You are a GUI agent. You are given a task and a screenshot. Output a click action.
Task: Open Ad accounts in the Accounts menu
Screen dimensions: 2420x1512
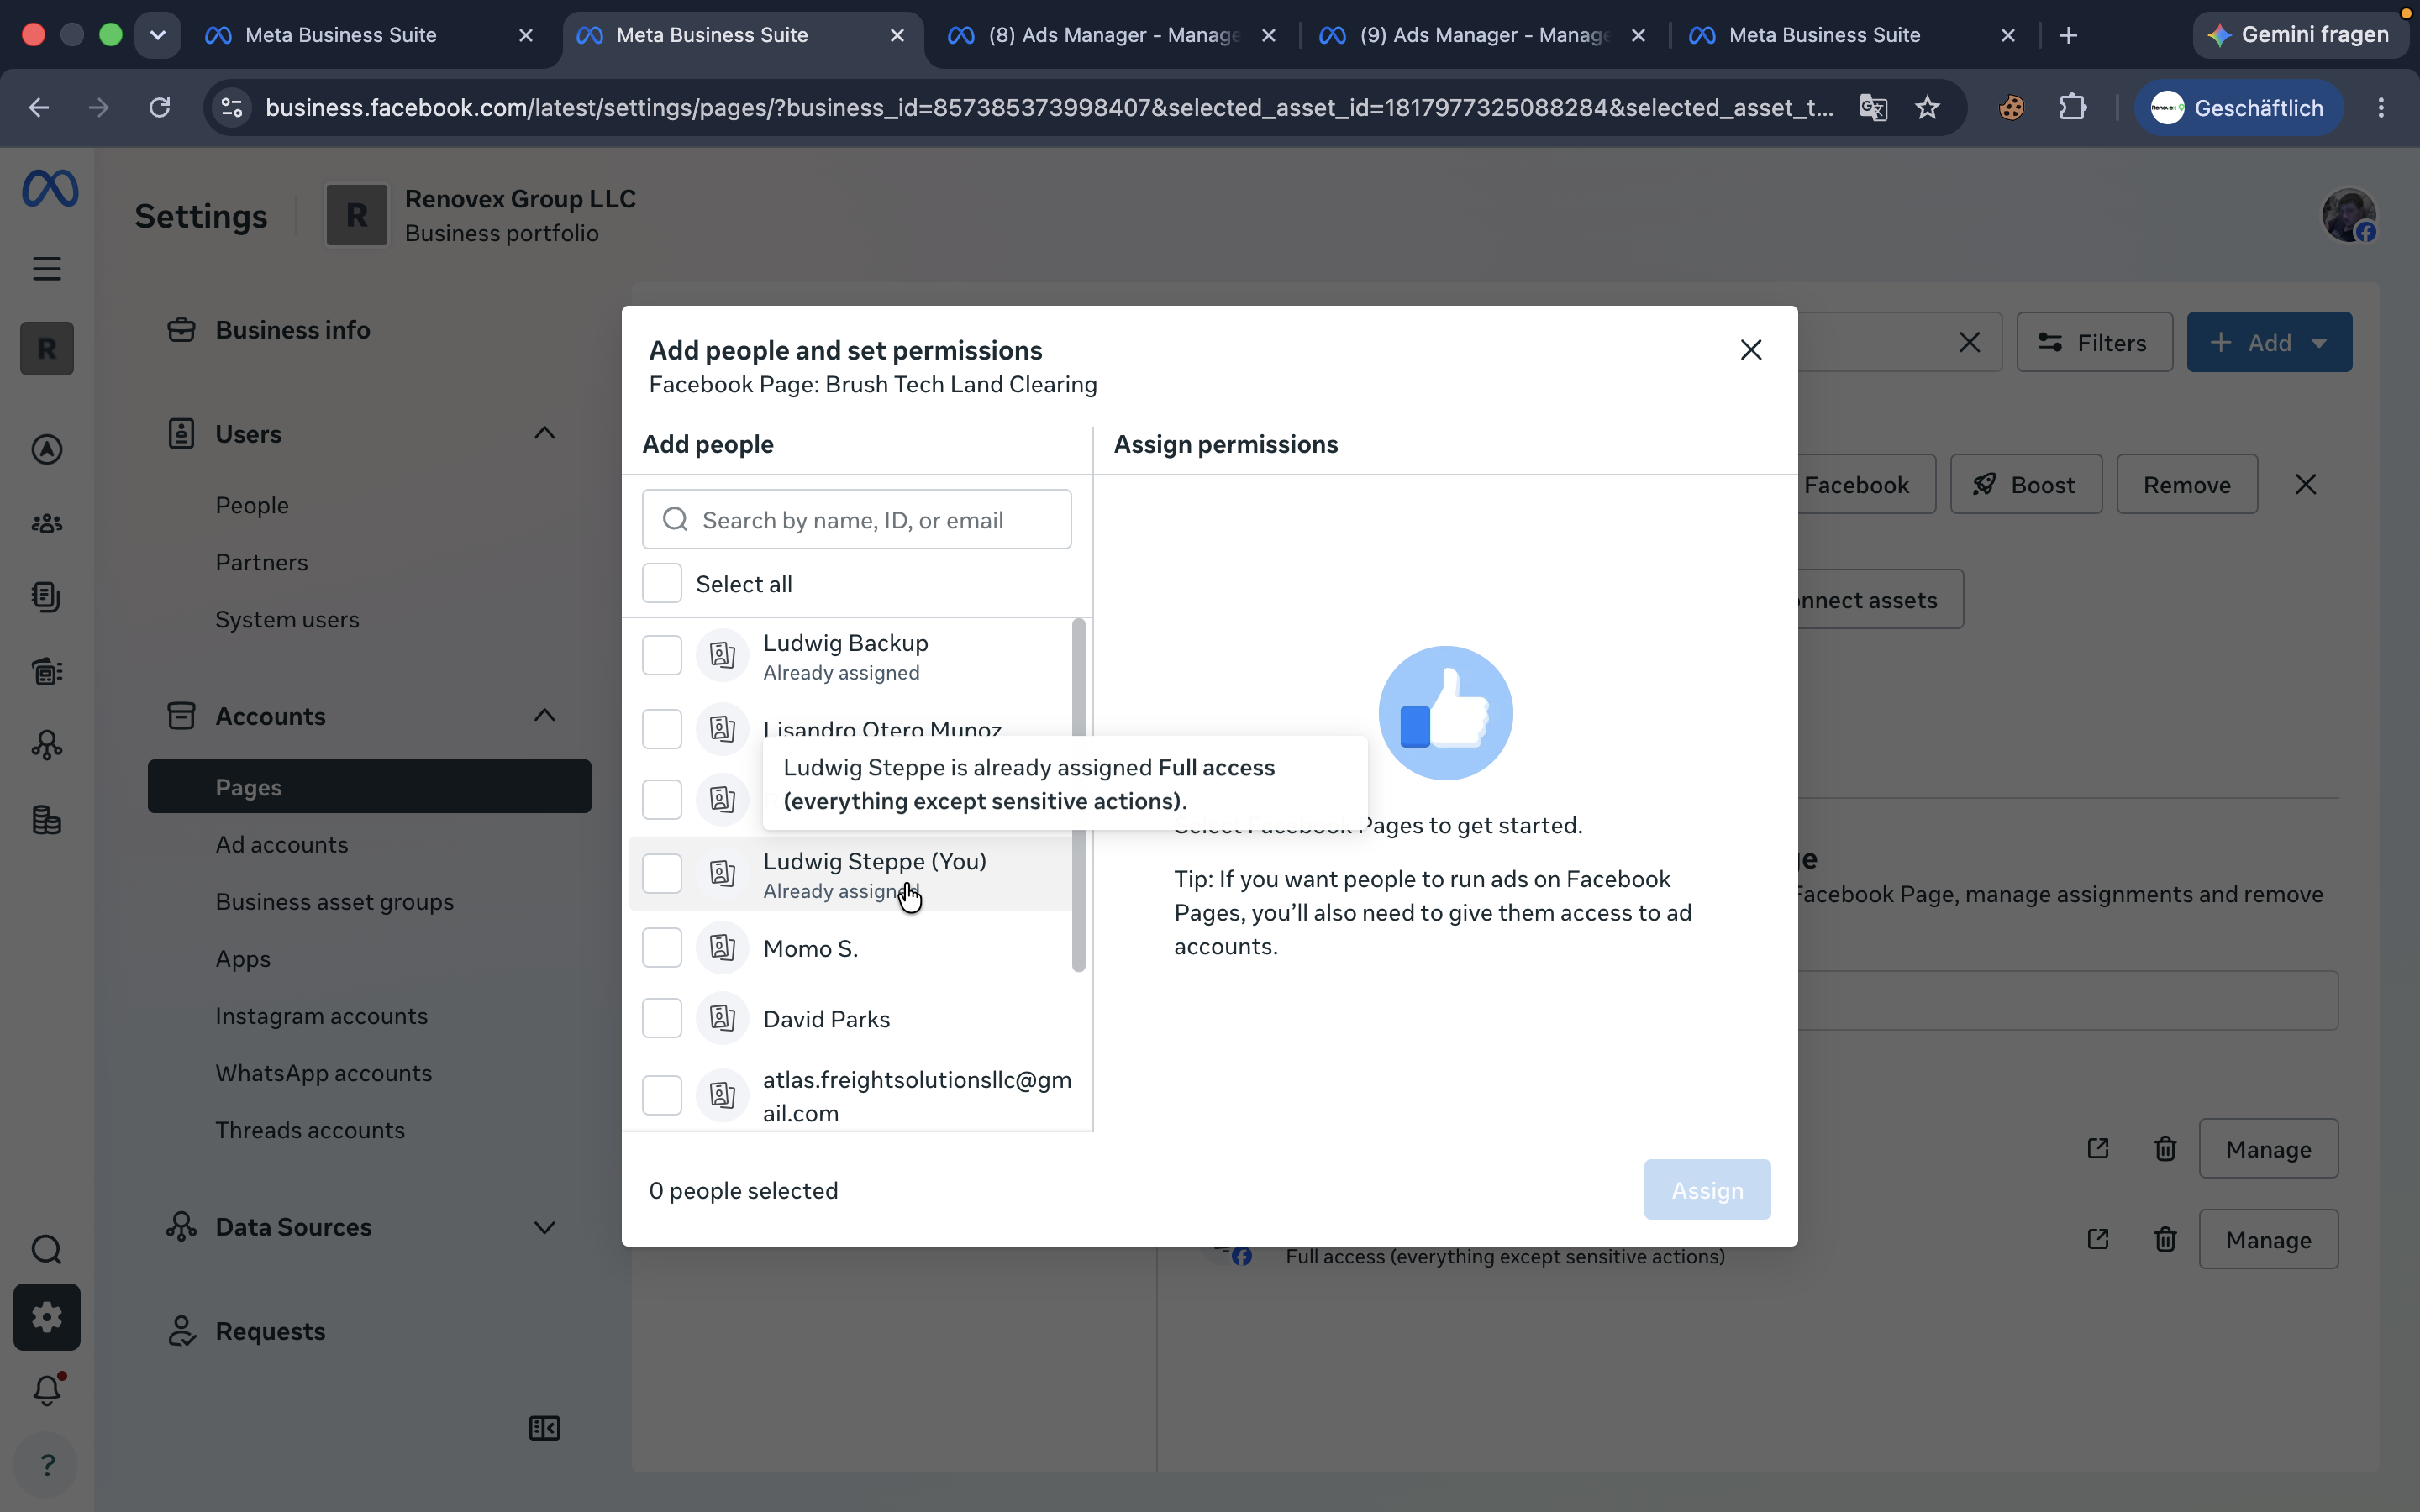[x=282, y=844]
